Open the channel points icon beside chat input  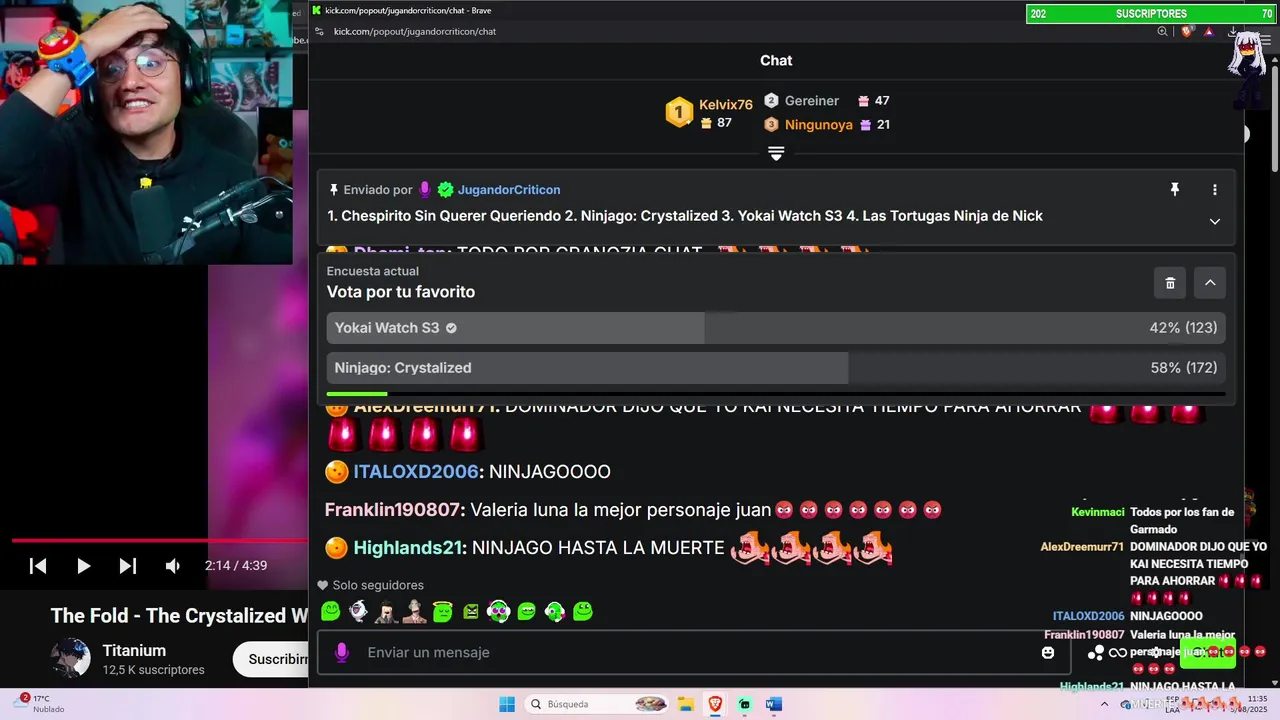(1095, 652)
